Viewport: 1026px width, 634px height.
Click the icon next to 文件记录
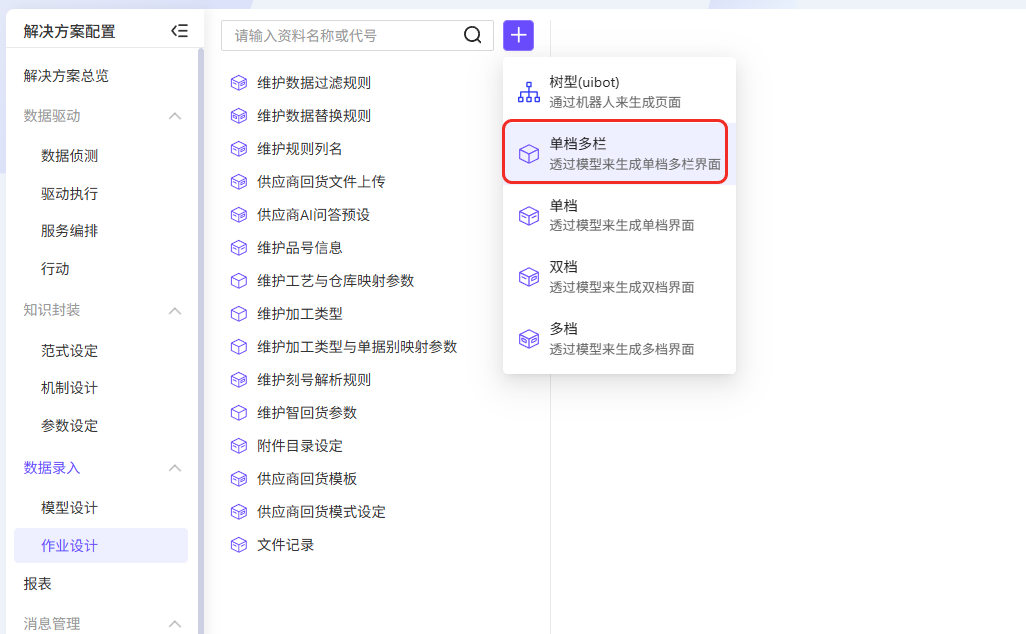238,545
